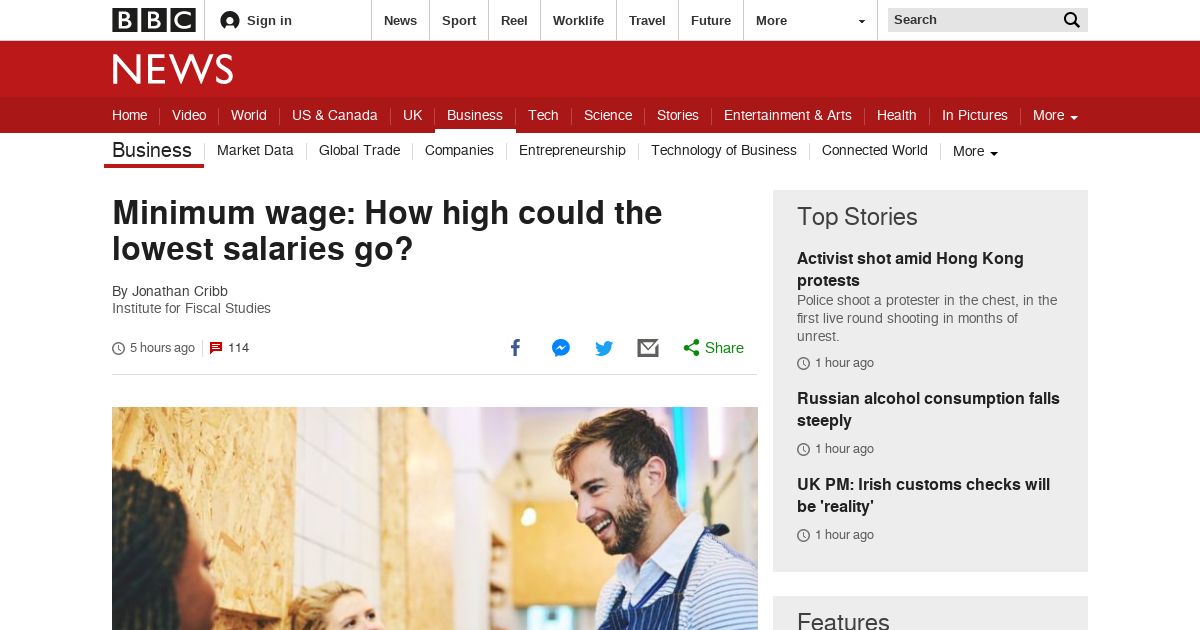Click the Minimum wage article headline
The image size is (1200, 630).
click(x=387, y=230)
